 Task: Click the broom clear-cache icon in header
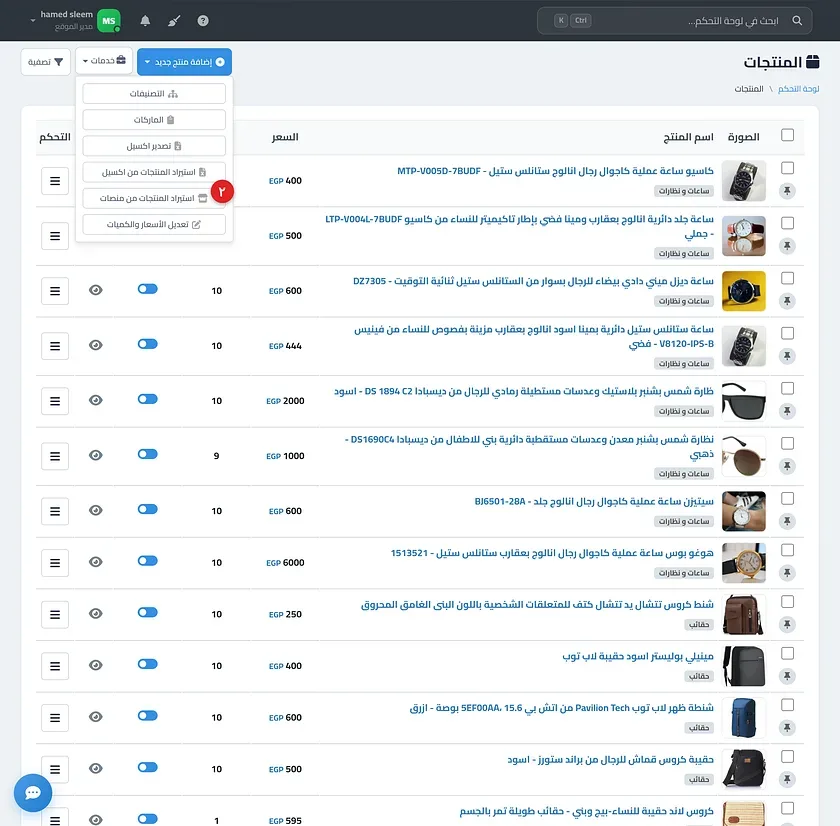[x=174, y=21]
